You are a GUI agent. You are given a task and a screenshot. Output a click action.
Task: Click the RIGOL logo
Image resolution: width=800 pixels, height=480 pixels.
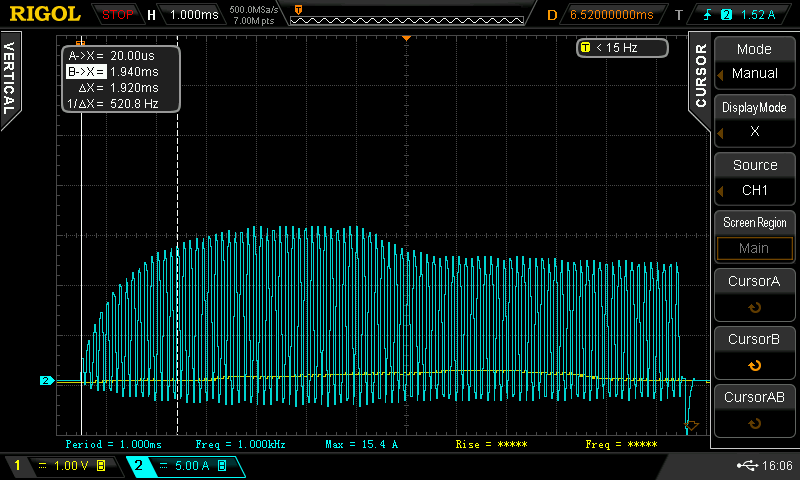[45, 14]
